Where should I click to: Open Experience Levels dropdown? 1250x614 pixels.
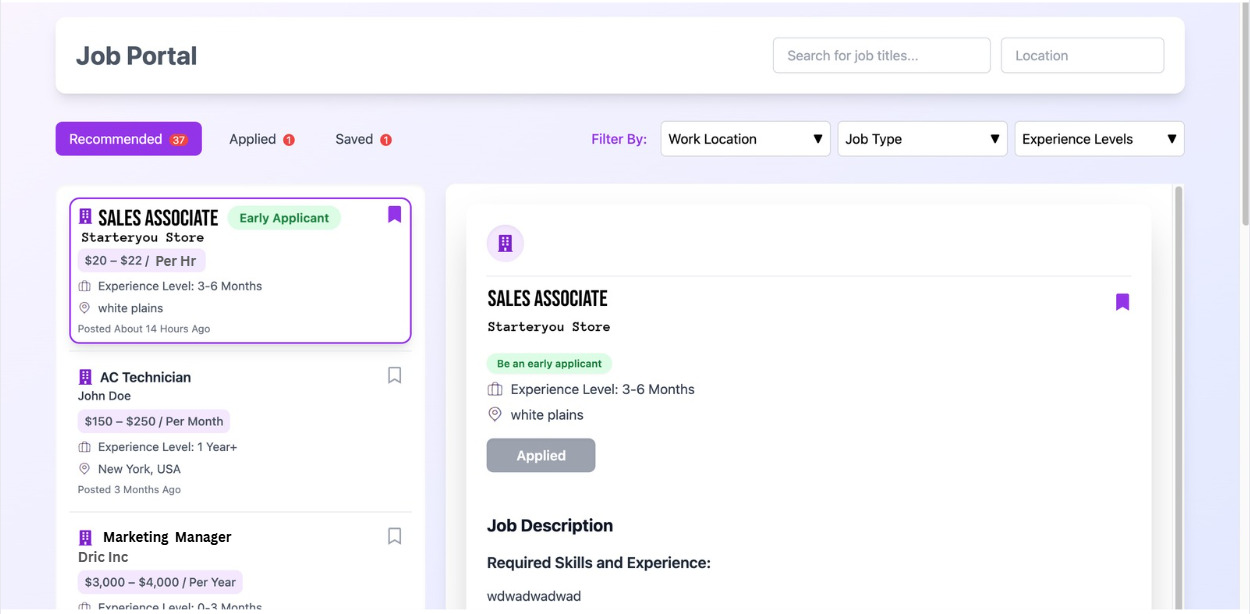[x=1099, y=139]
